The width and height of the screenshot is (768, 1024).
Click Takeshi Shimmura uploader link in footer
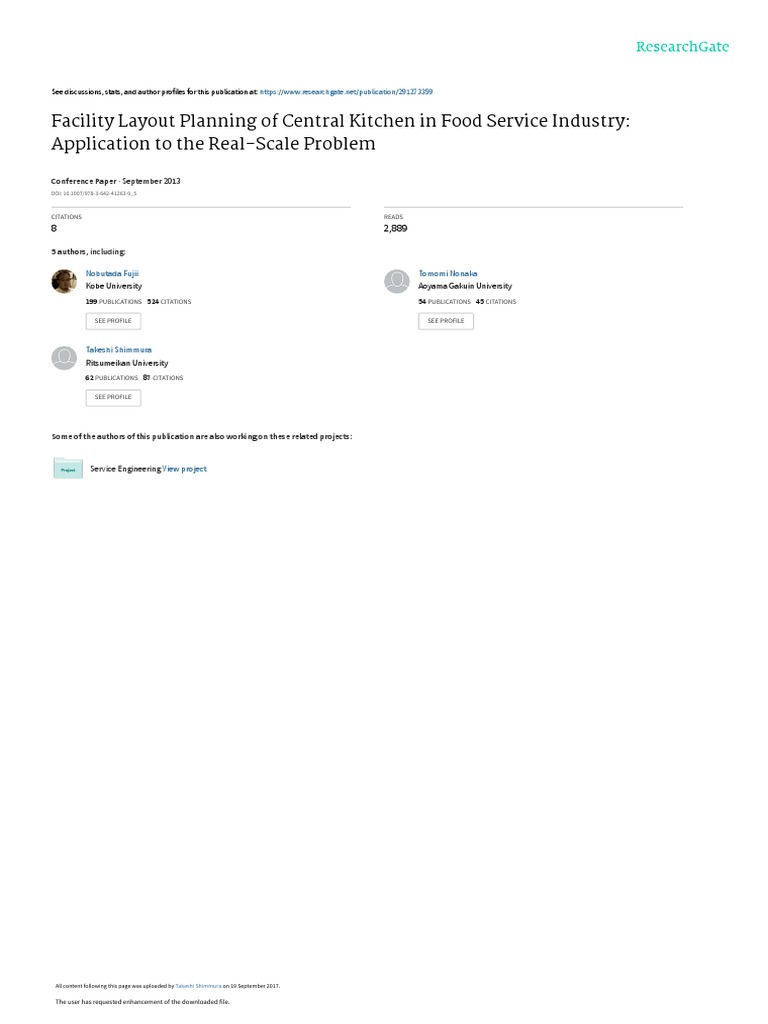click(198, 985)
